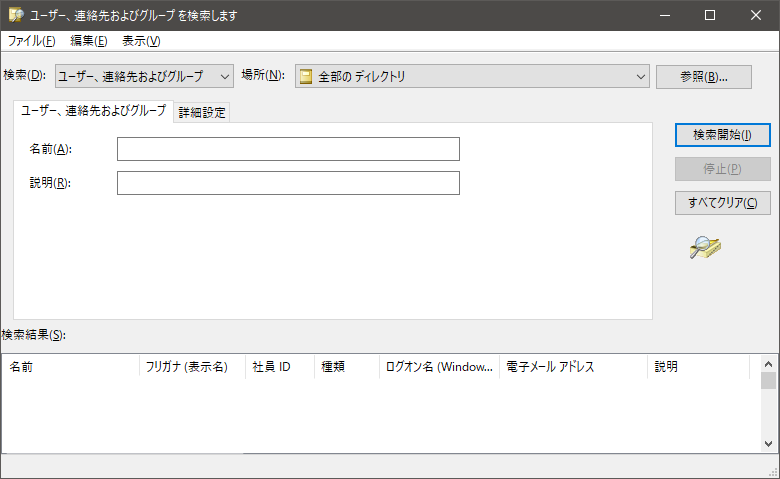This screenshot has width=780, height=479.
Task: Click the 参照(B)... browse button
Action: pos(704,77)
